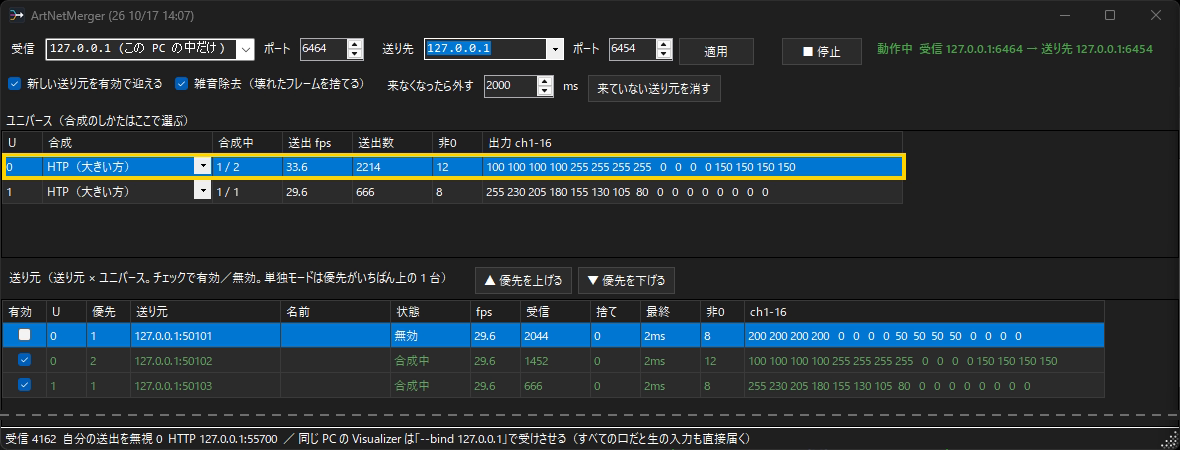The height and width of the screenshot is (450, 1180).
Task: Uncheck source 127.0.0.1:50102 checkbox
Action: (x=25, y=360)
